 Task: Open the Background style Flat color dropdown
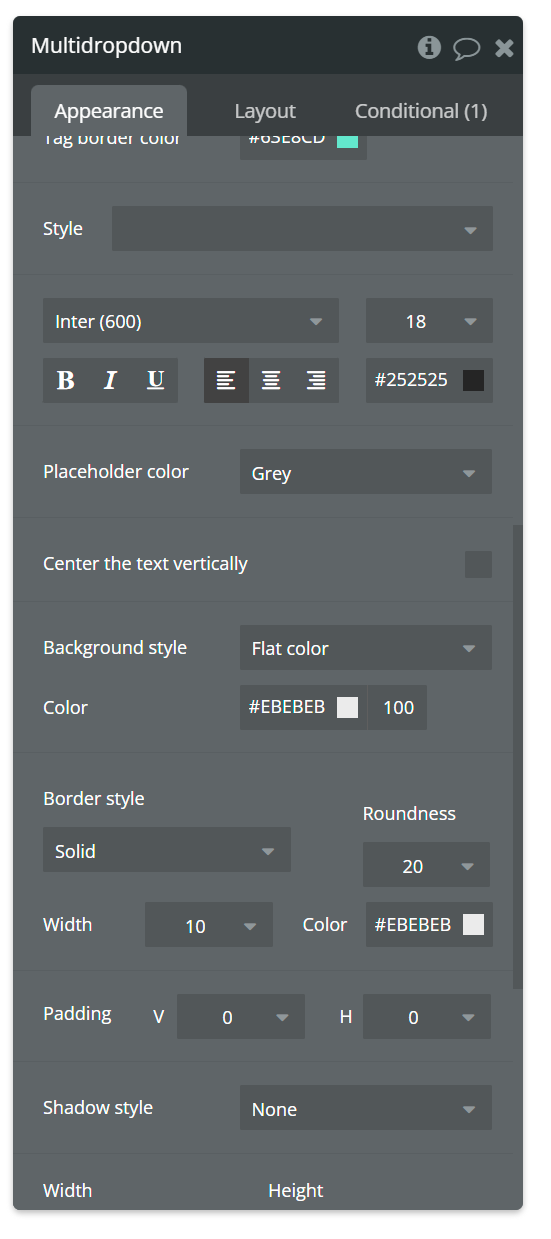366,648
